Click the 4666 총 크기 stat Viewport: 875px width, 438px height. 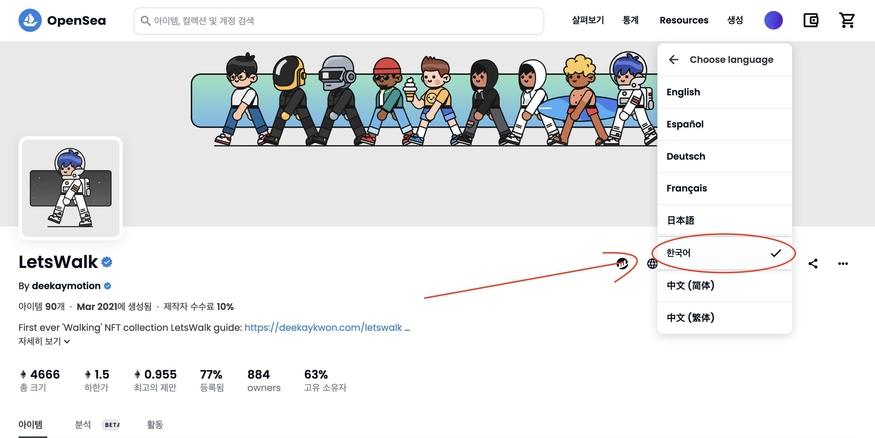(x=40, y=380)
